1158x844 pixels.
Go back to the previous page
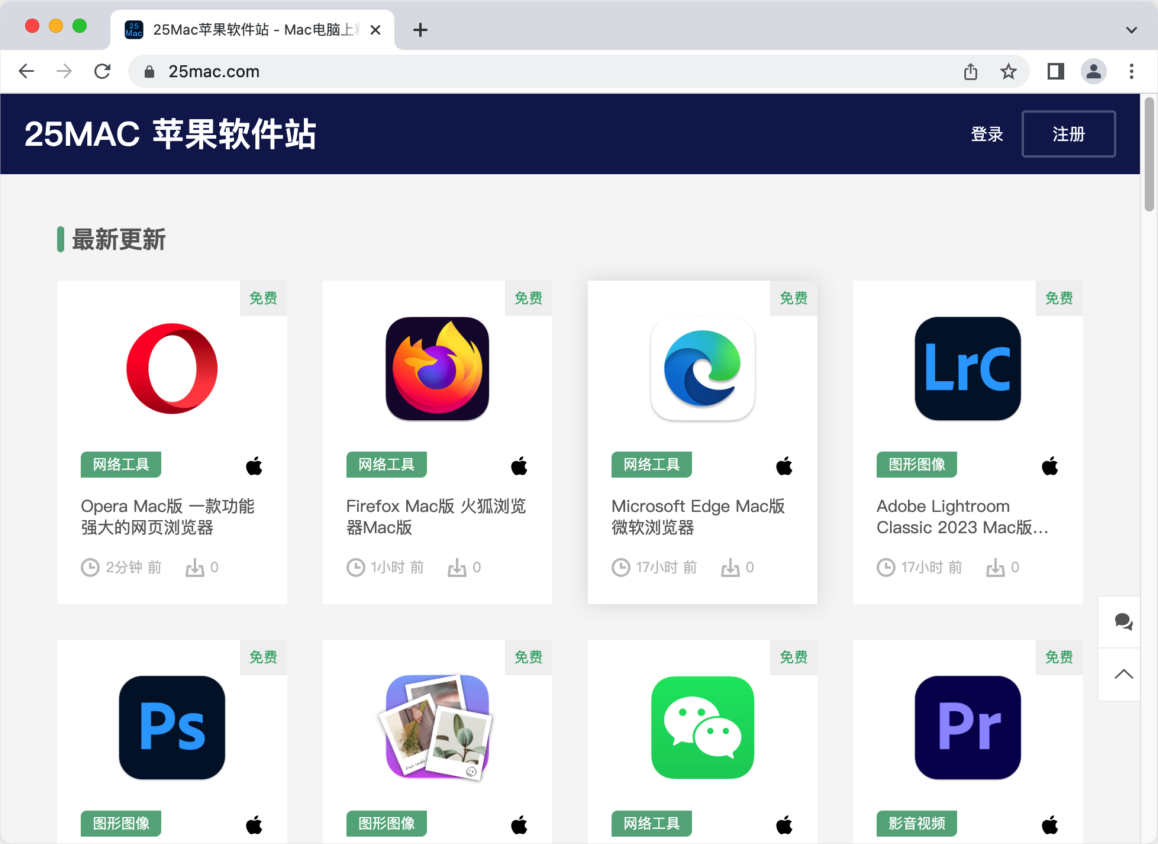[27, 71]
